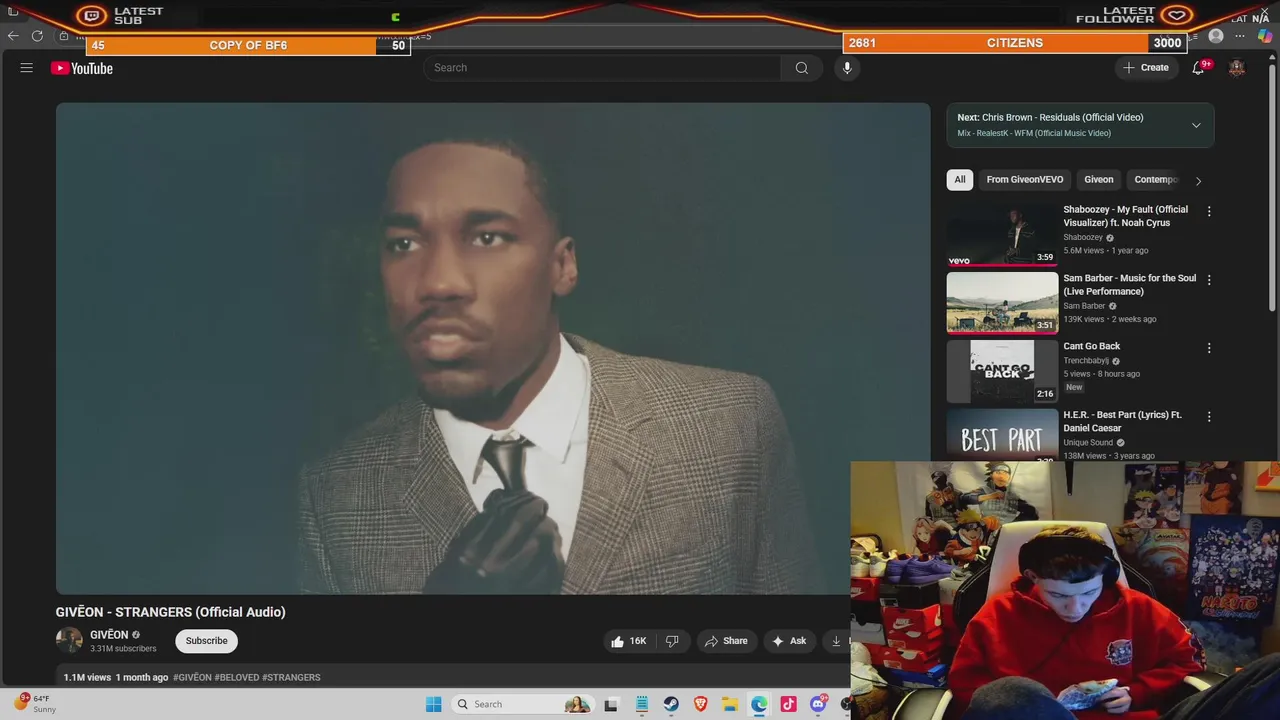Subscribe to the GIVĒON channel
Image resolution: width=1280 pixels, height=720 pixels.
tap(206, 641)
